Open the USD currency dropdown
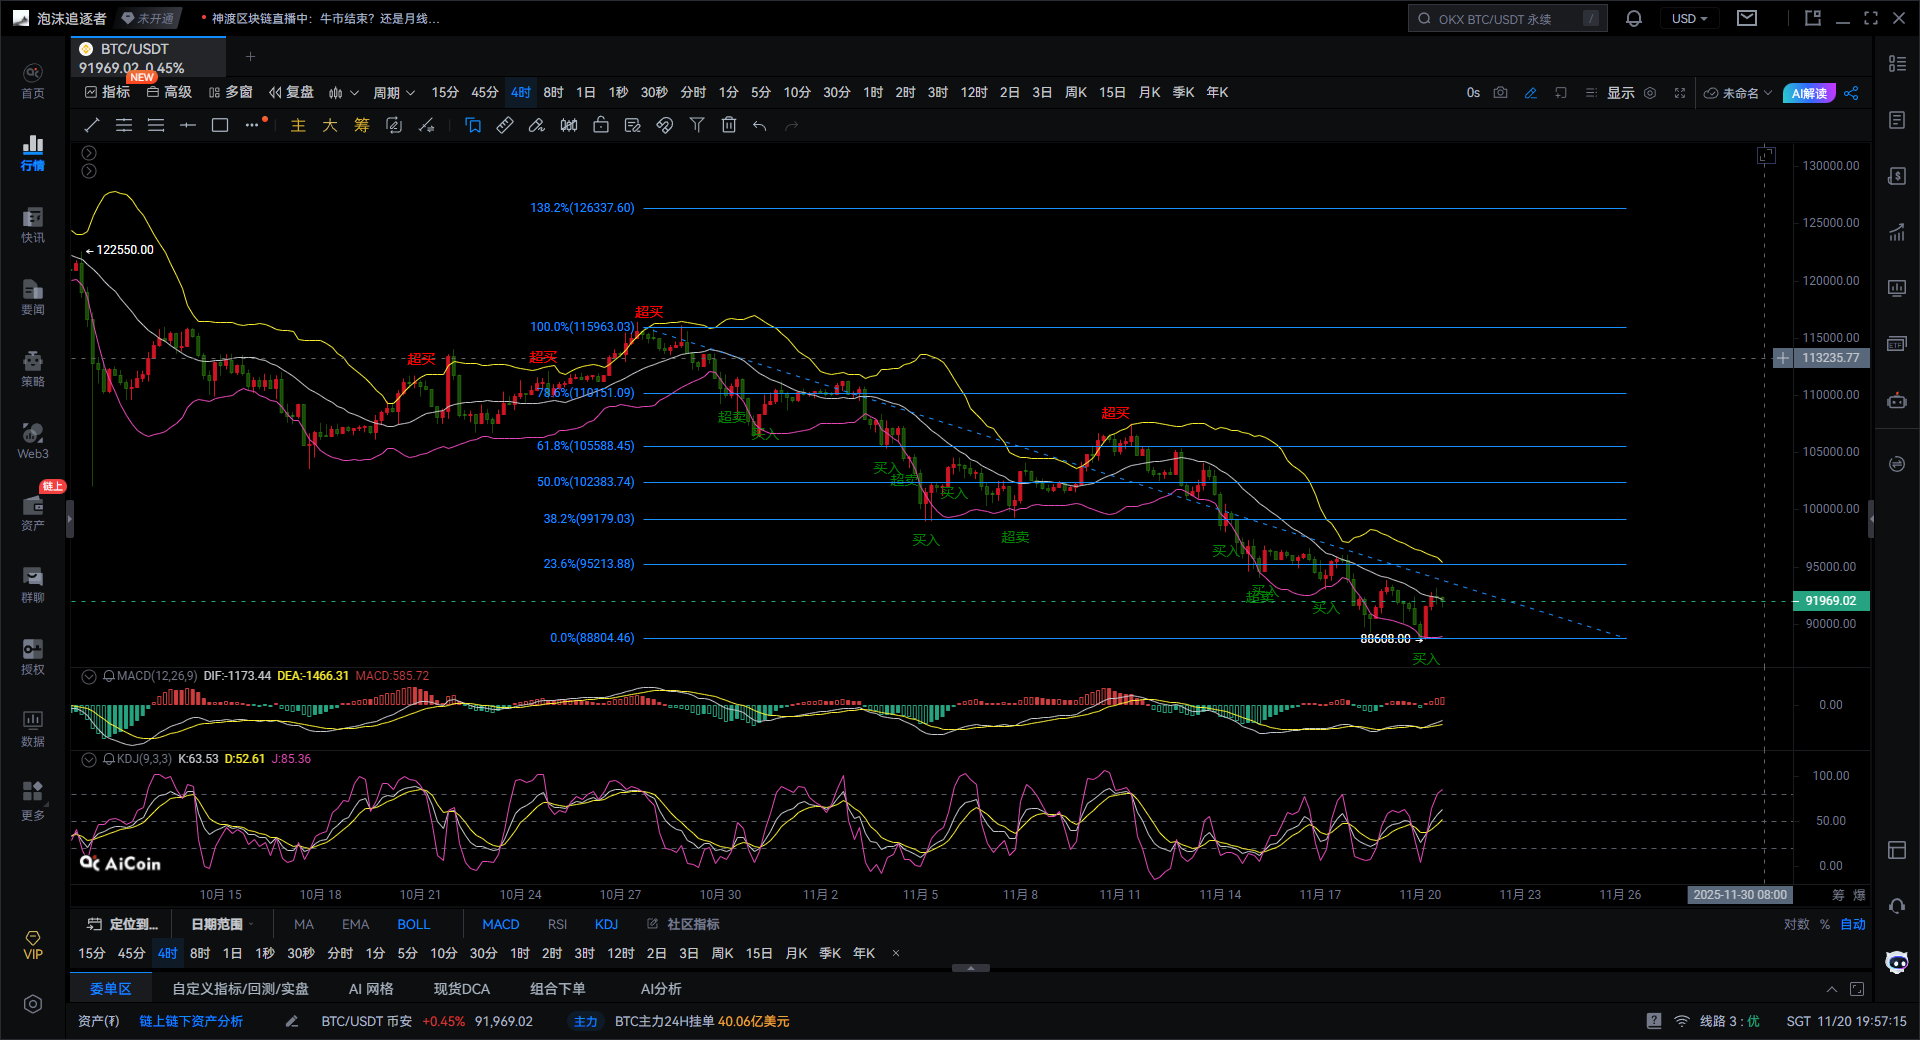The width and height of the screenshot is (1920, 1040). point(1689,19)
